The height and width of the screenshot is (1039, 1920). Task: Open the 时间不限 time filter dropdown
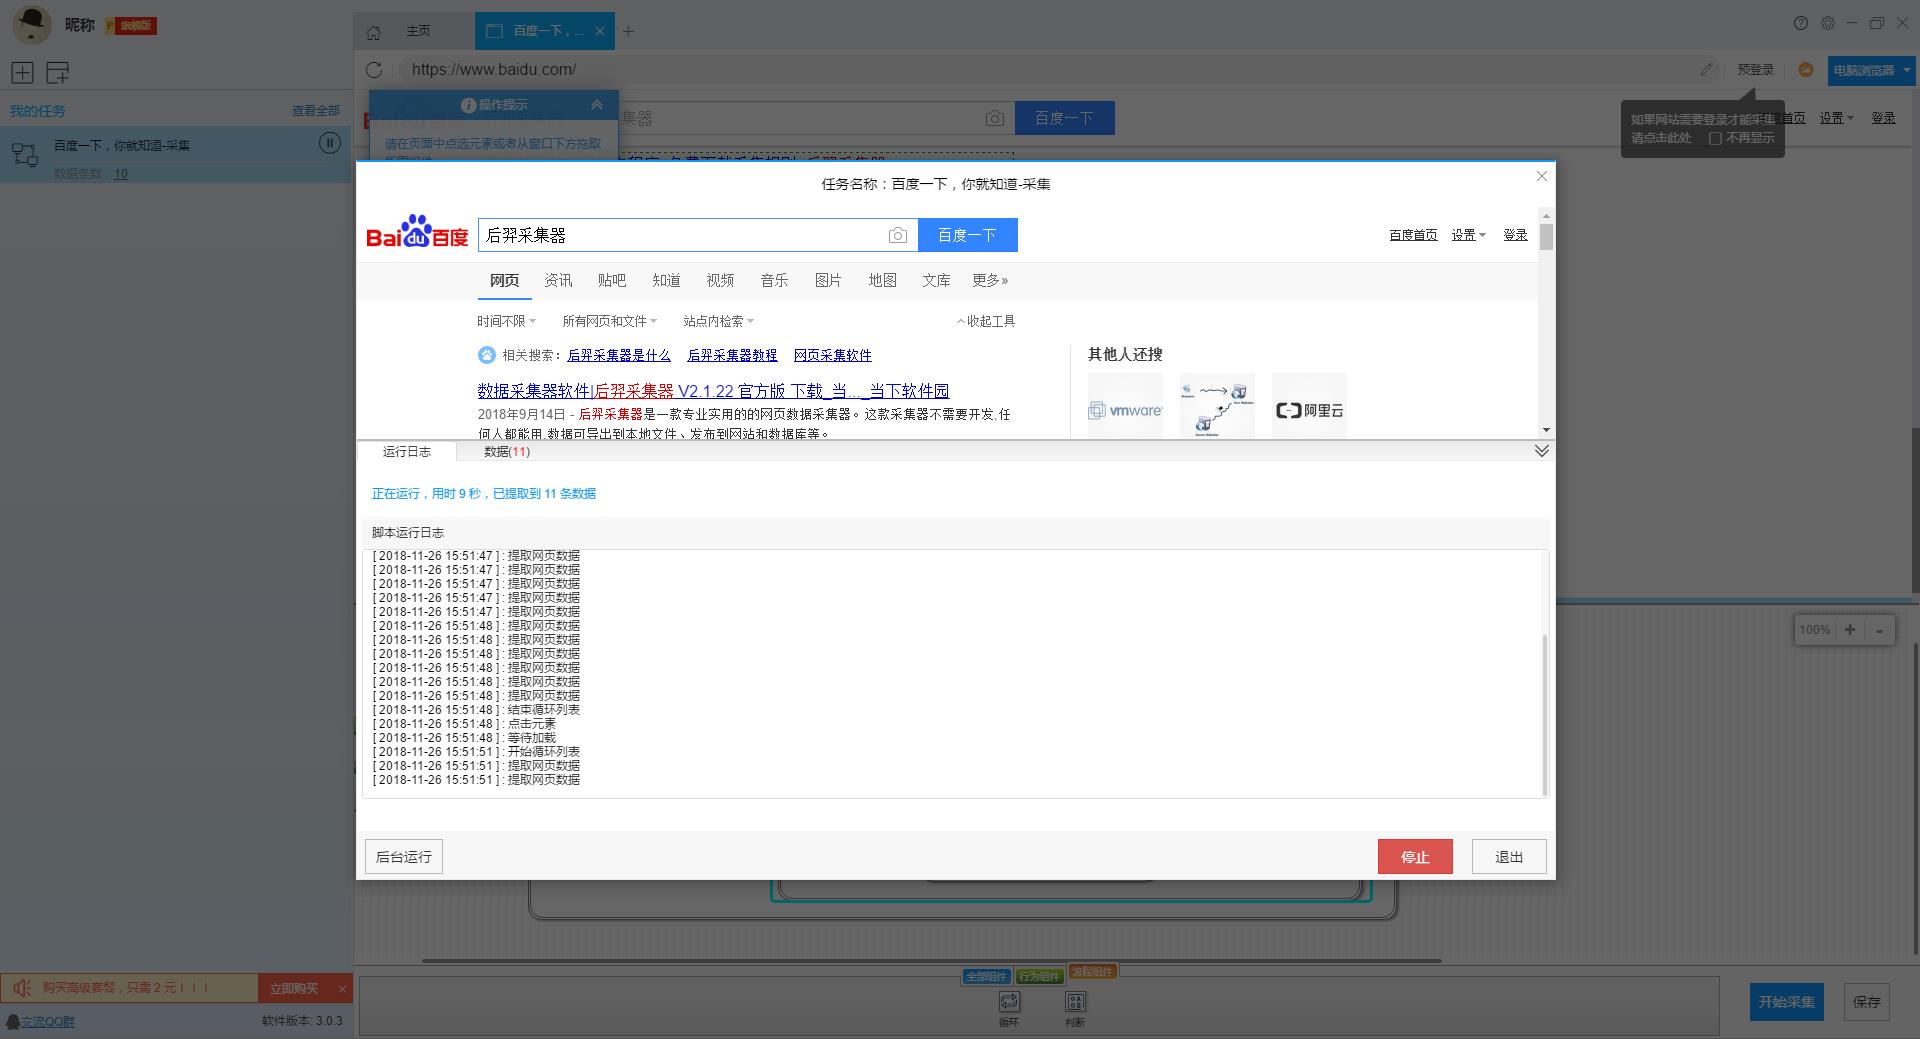tap(506, 321)
